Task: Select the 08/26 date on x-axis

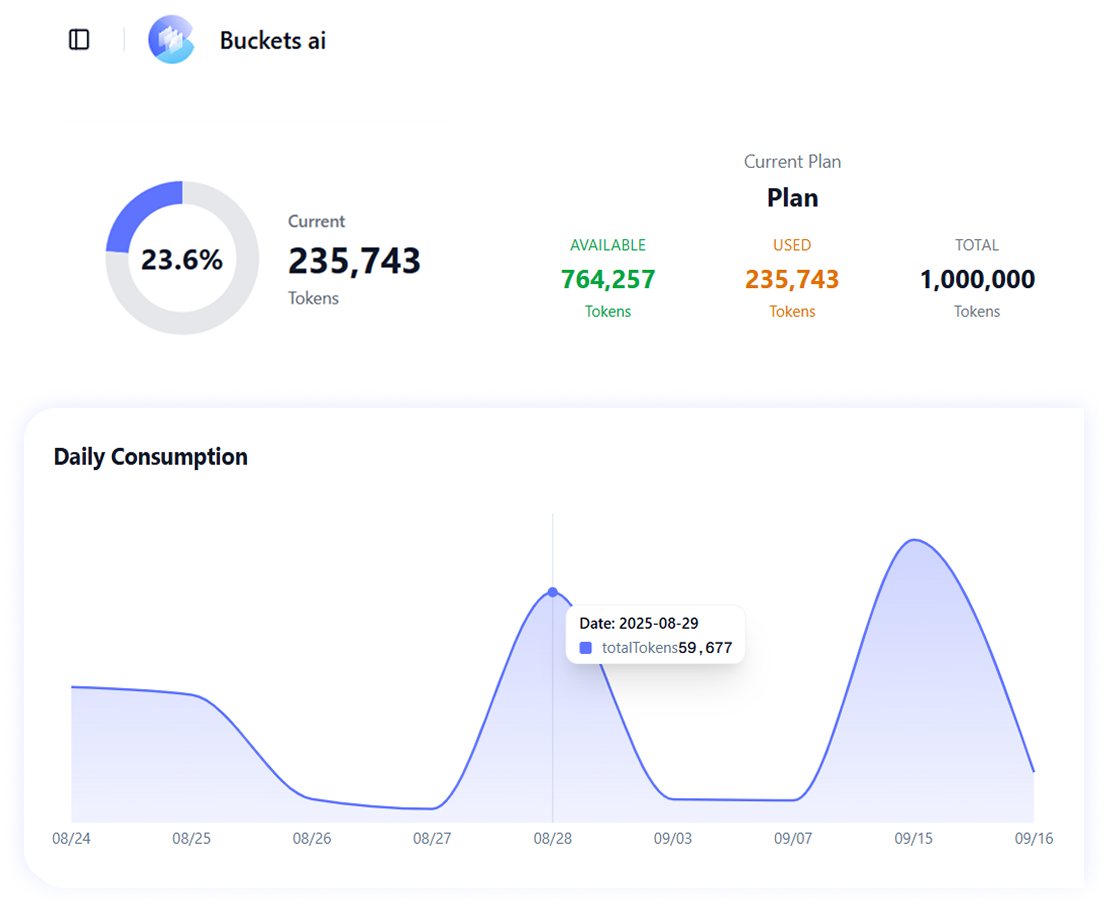Action: (312, 838)
